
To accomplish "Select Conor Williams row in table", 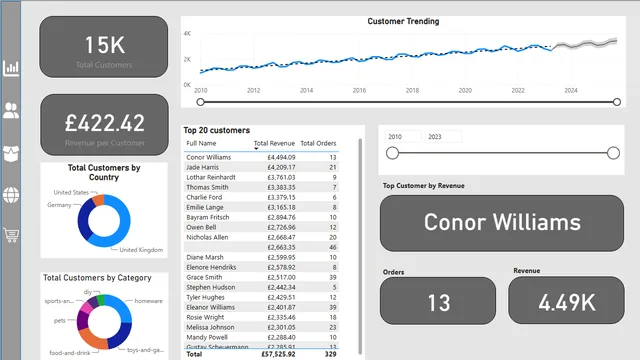I will 261,157.
